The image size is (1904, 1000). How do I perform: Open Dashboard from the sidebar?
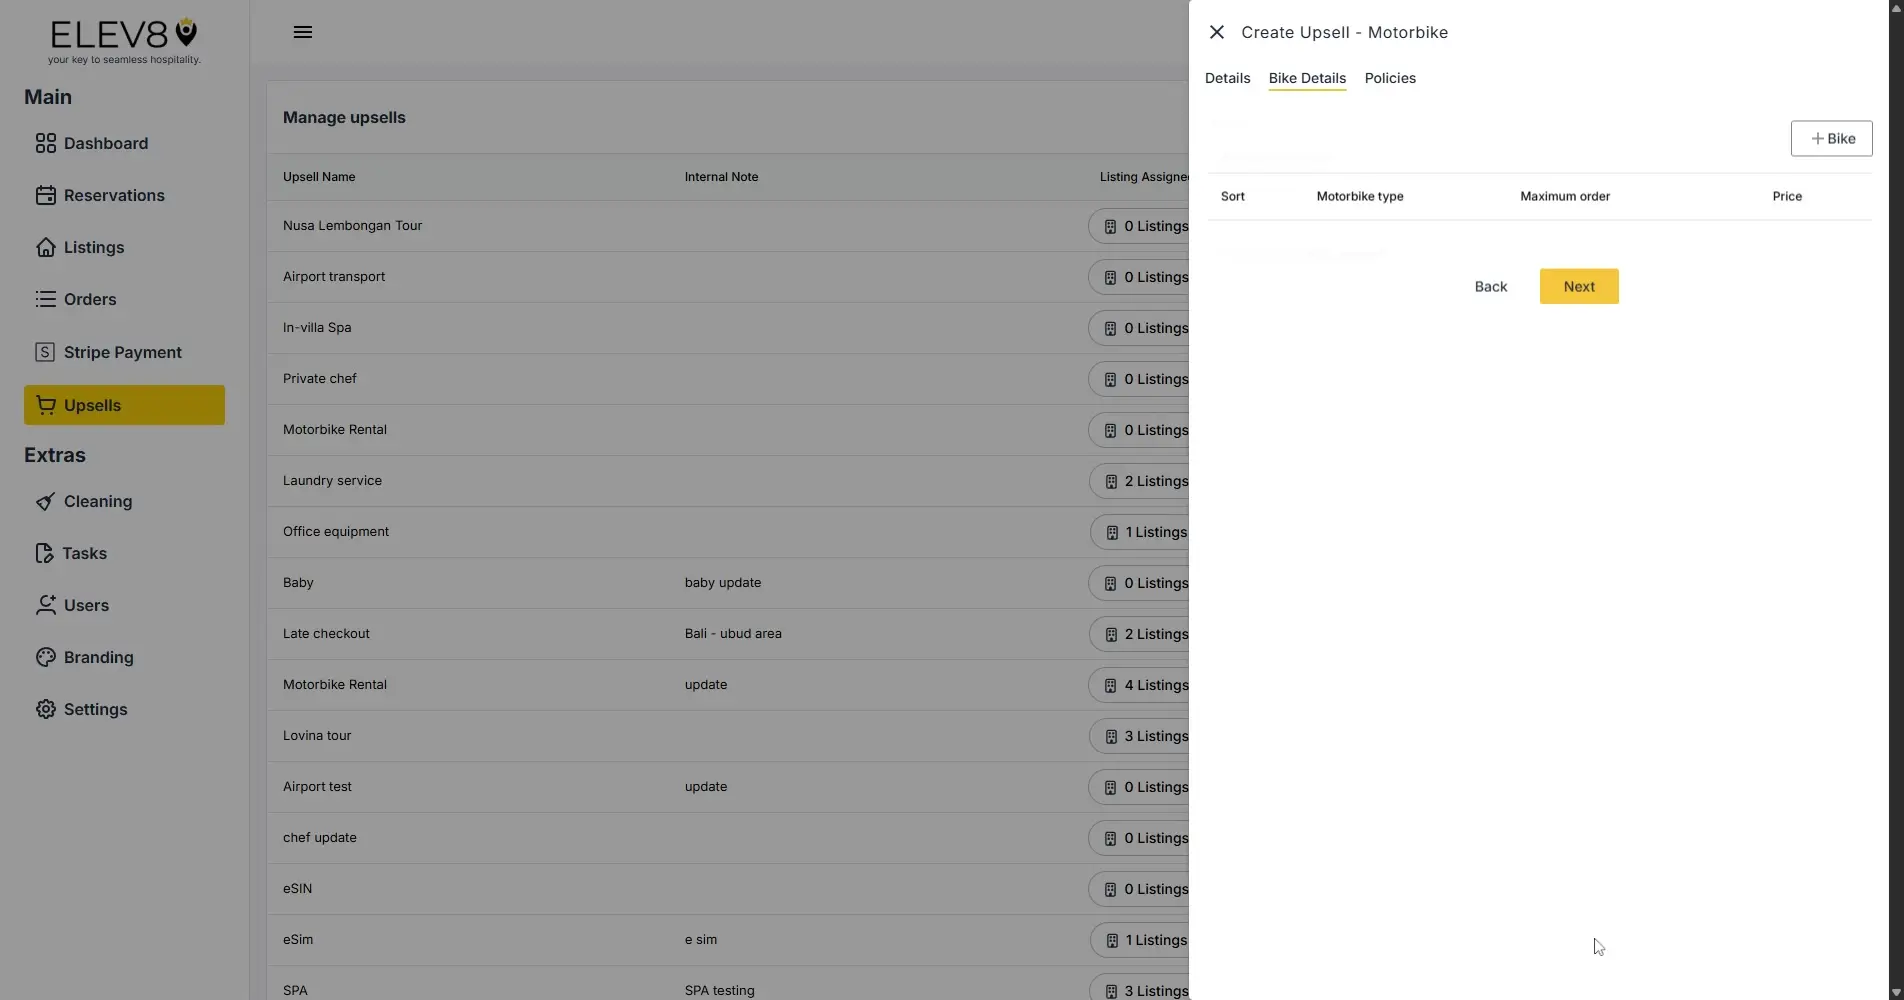[x=105, y=143]
